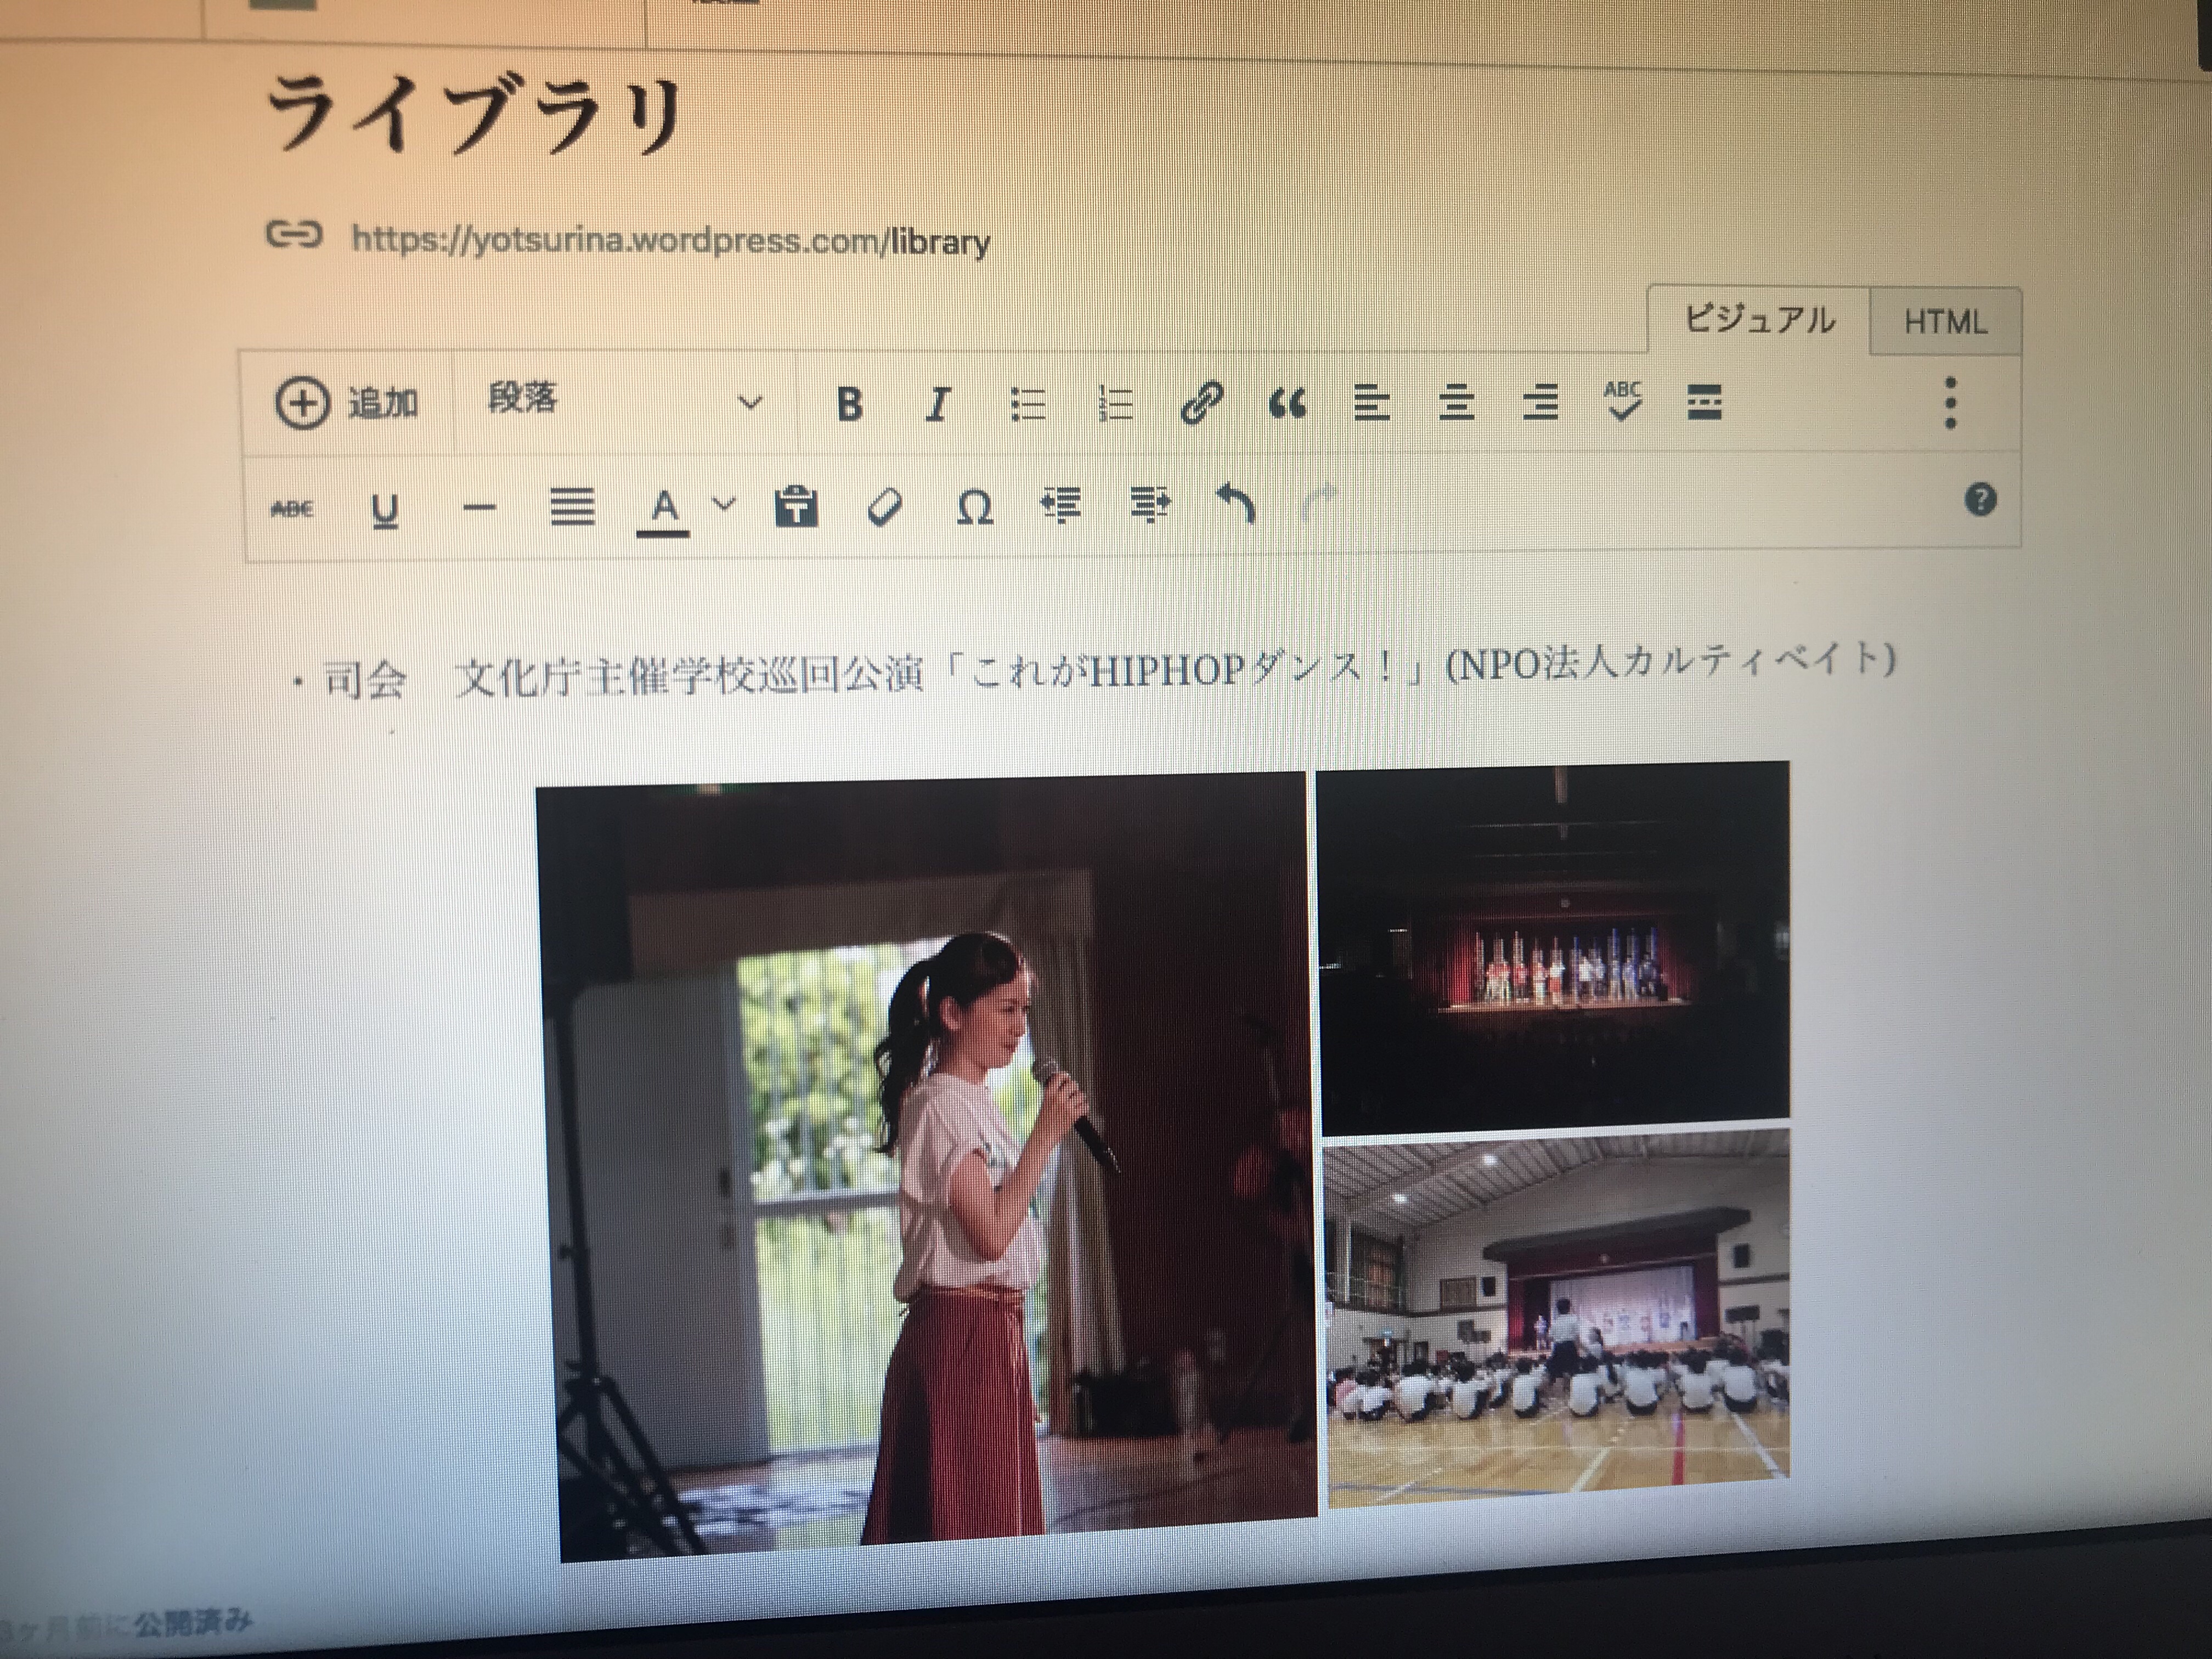Decrease the paragraph indent
The image size is (2212, 1659).
click(1061, 505)
